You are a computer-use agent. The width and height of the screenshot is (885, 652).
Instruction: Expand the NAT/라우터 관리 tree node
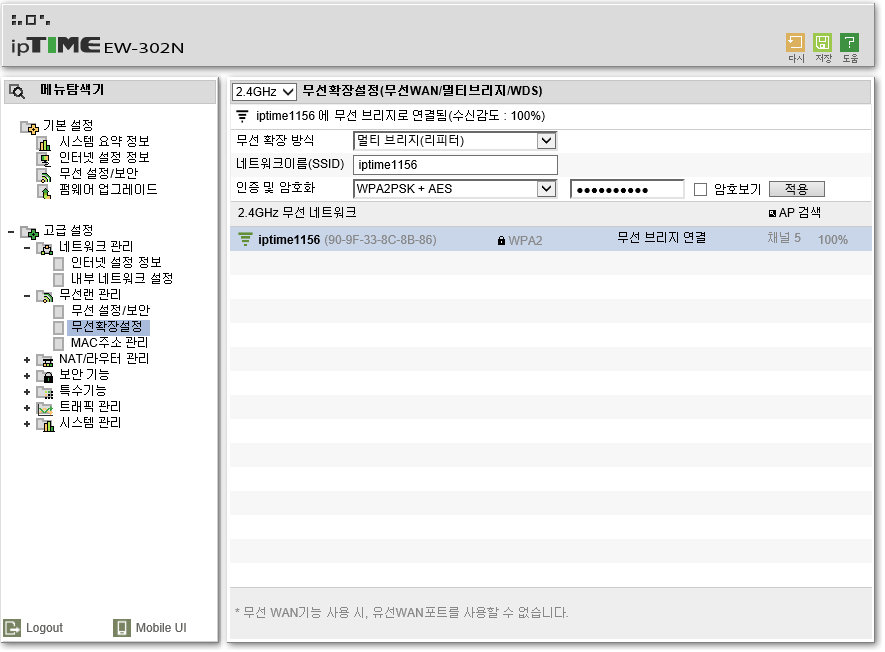click(x=27, y=360)
